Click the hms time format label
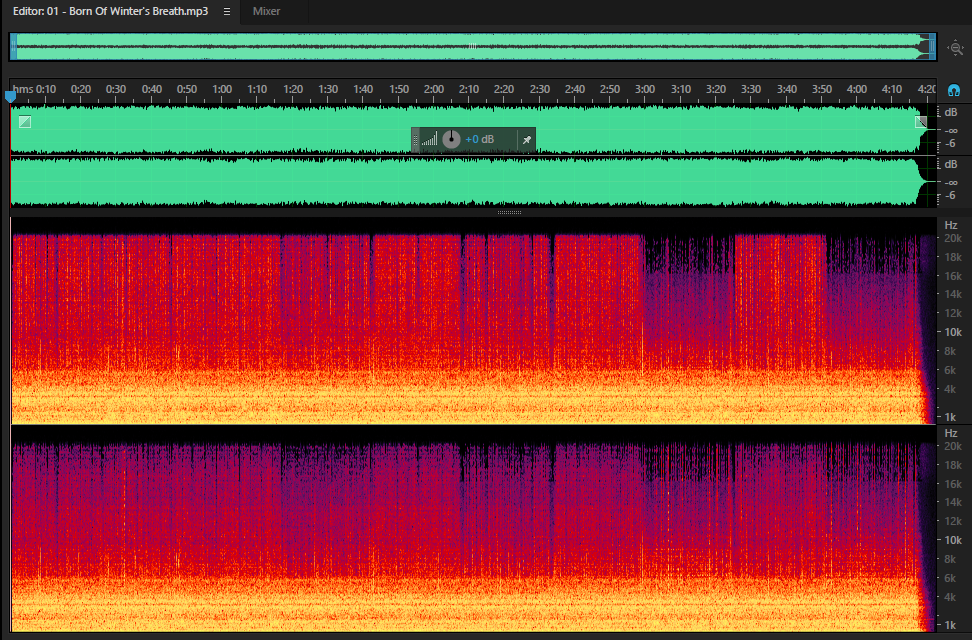The width and height of the screenshot is (972, 640). (x=23, y=89)
